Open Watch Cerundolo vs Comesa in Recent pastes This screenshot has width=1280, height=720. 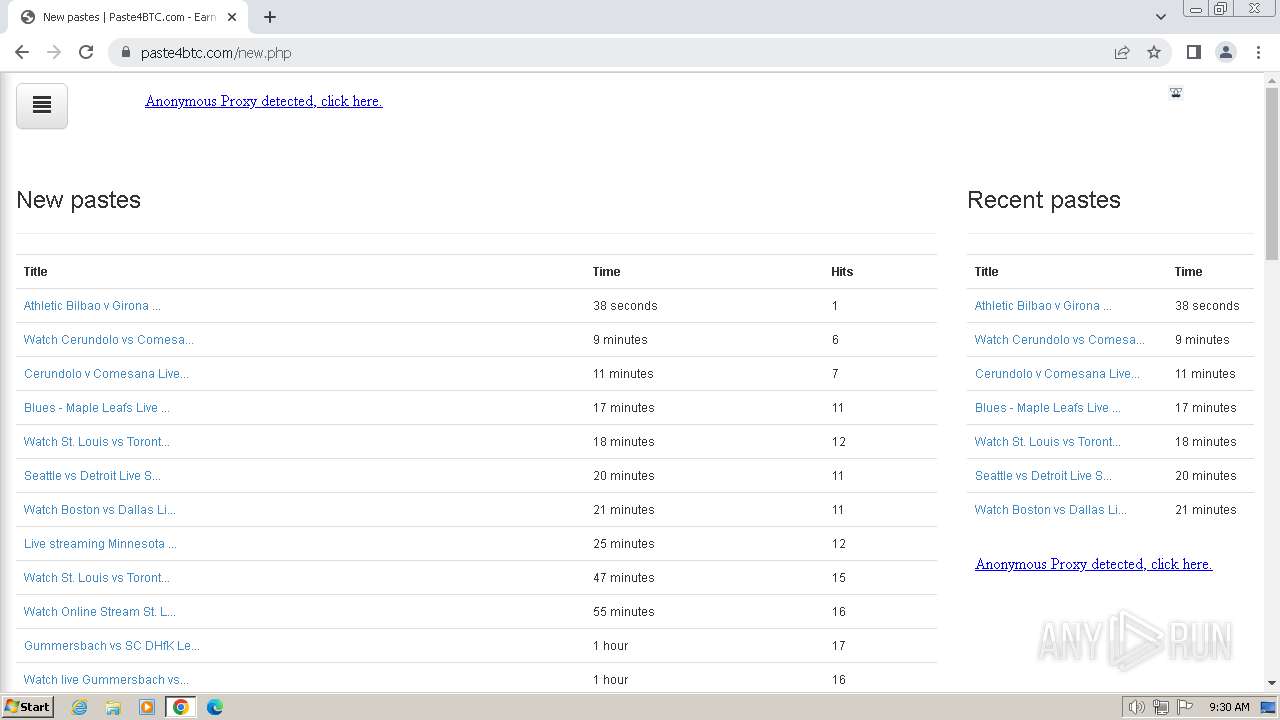[x=1060, y=340]
